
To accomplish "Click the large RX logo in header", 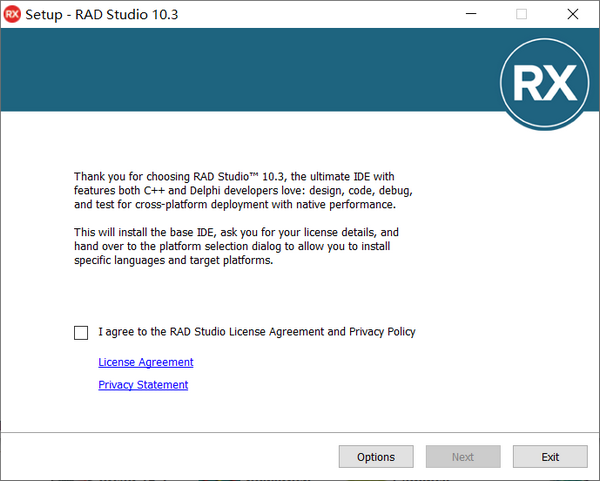I will coord(544,85).
